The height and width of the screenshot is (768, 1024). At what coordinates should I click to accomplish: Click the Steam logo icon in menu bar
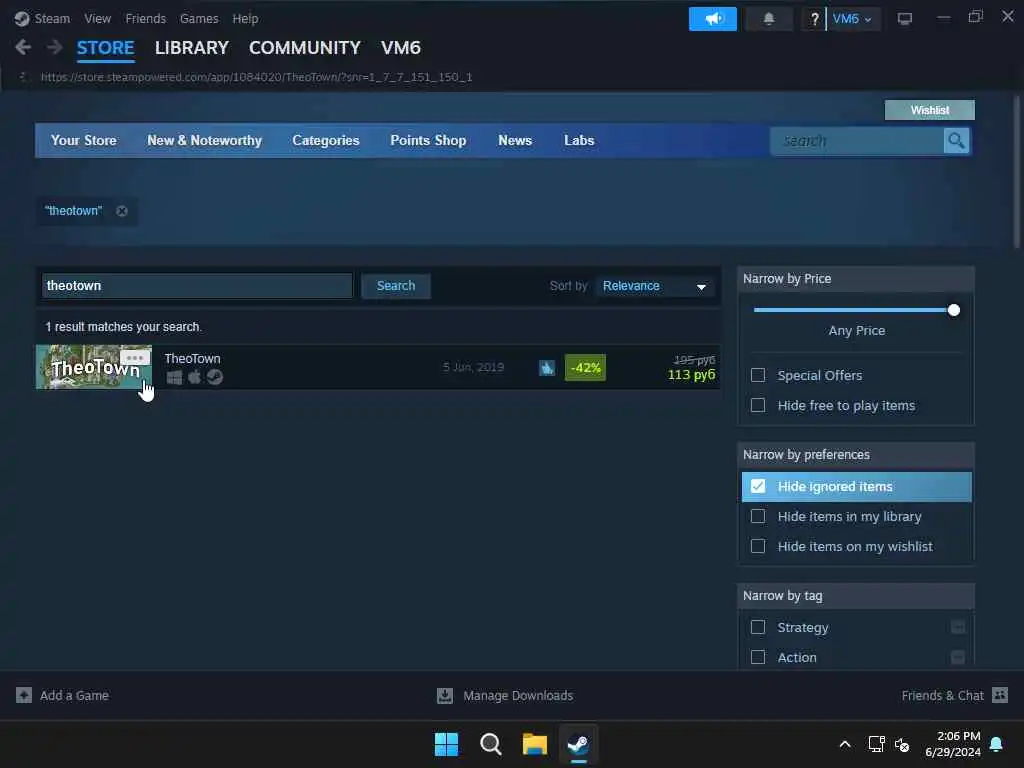tap(22, 18)
